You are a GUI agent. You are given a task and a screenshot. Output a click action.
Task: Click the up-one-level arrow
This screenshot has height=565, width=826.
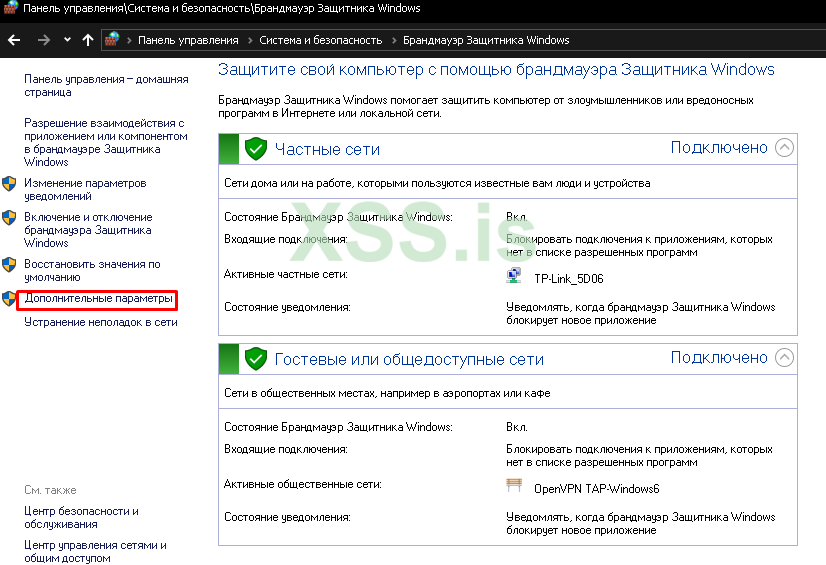point(88,40)
